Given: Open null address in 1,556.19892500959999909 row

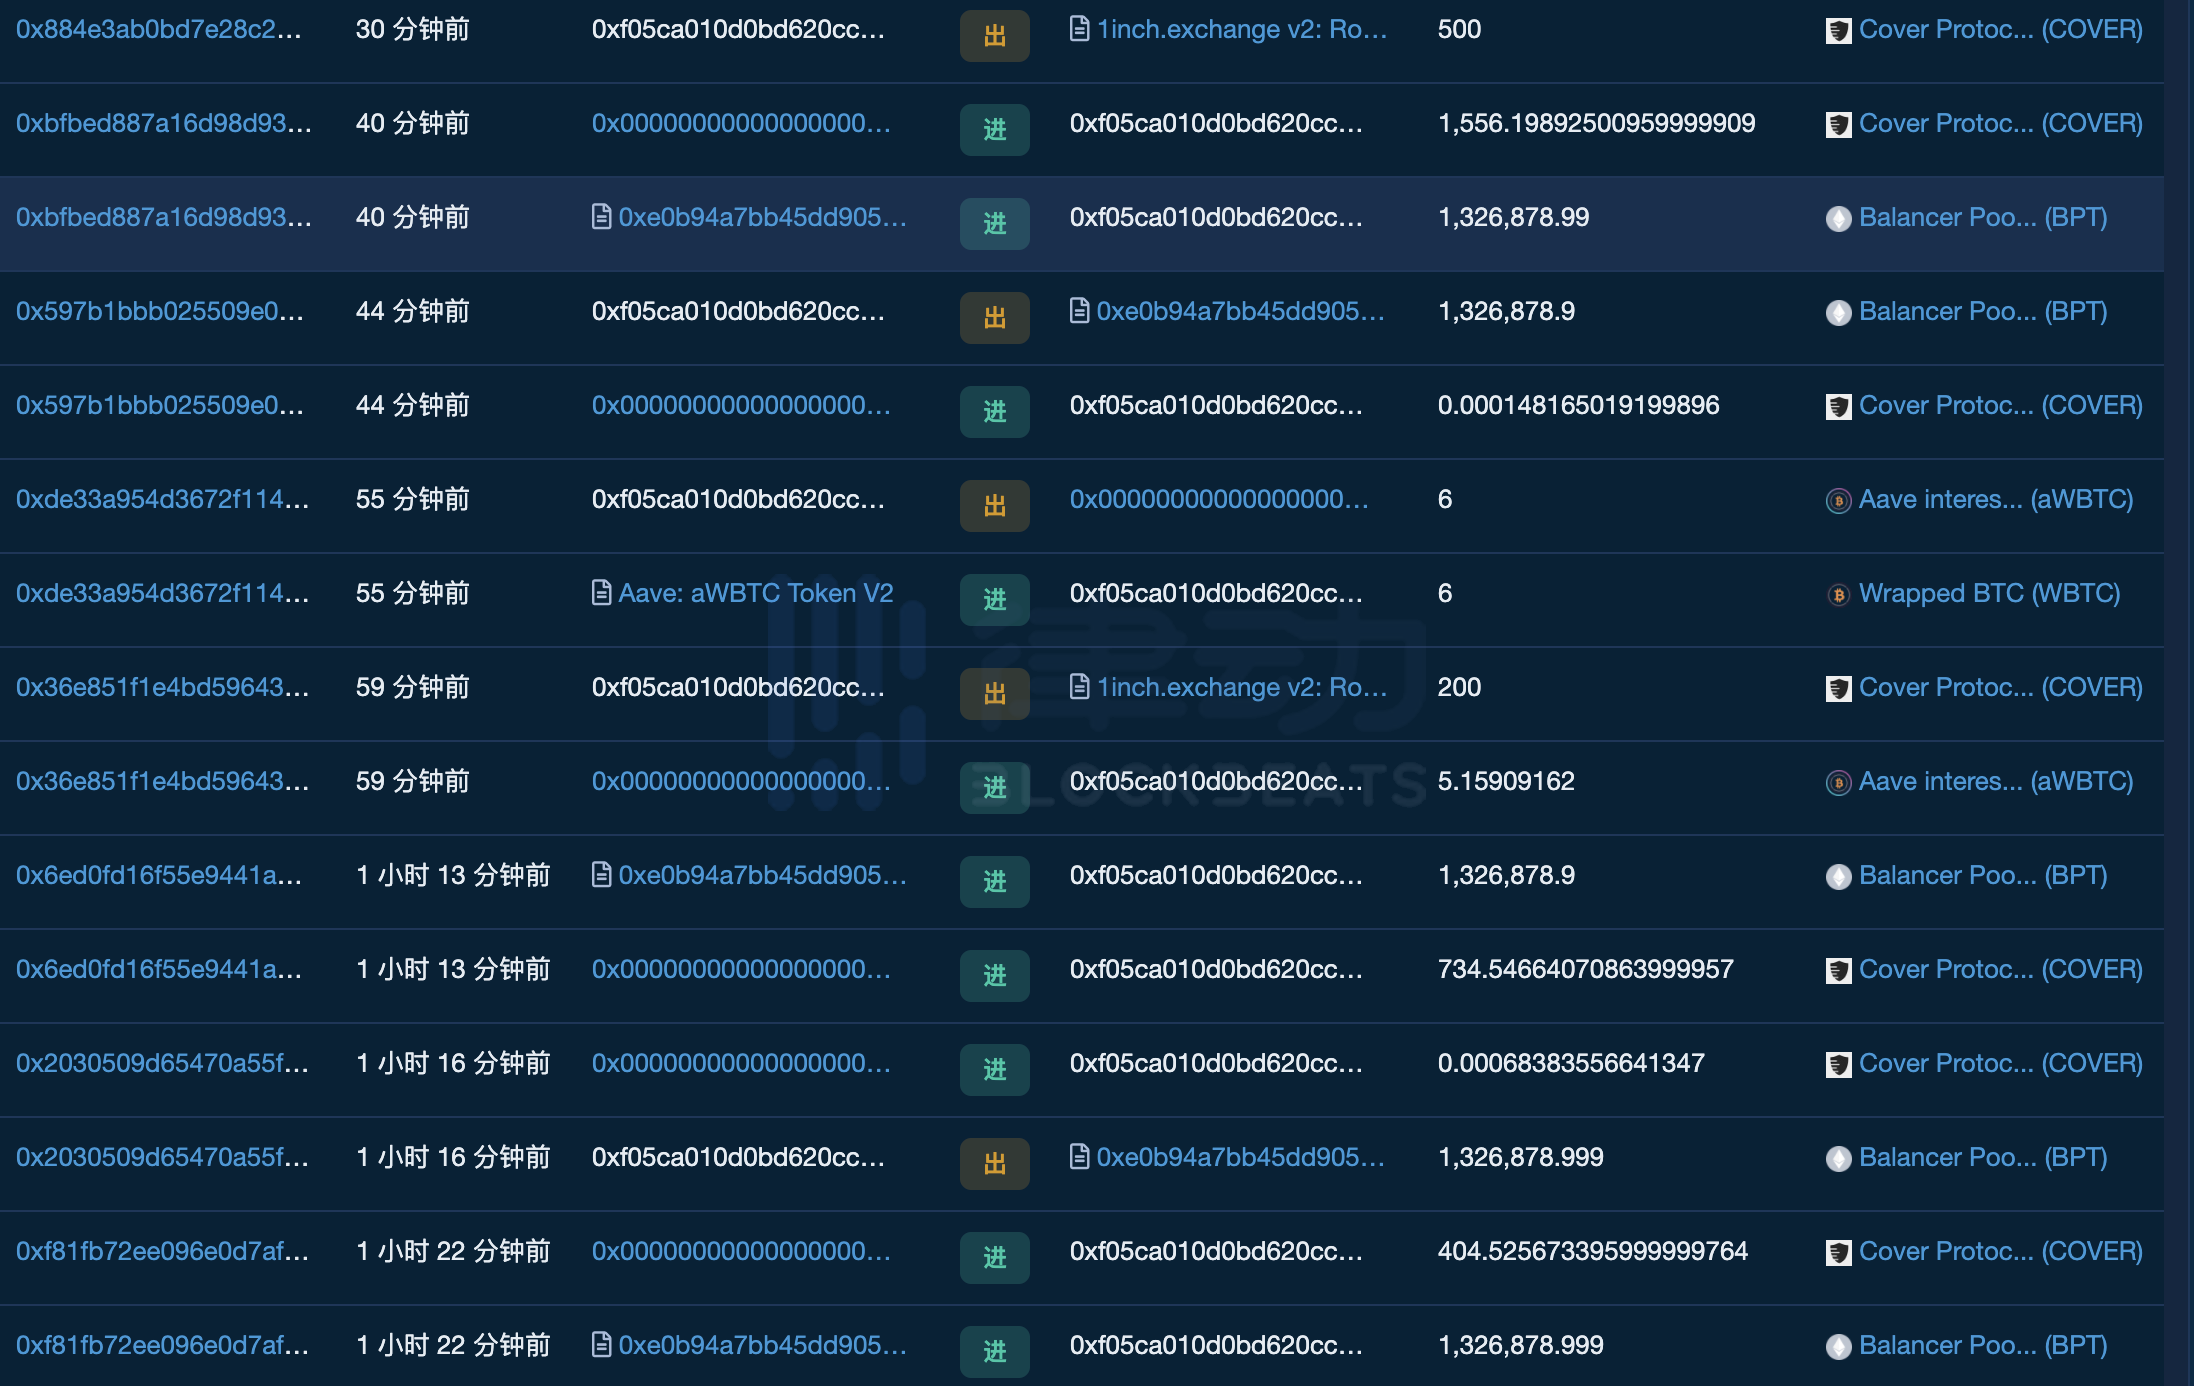Looking at the screenshot, I should [741, 123].
